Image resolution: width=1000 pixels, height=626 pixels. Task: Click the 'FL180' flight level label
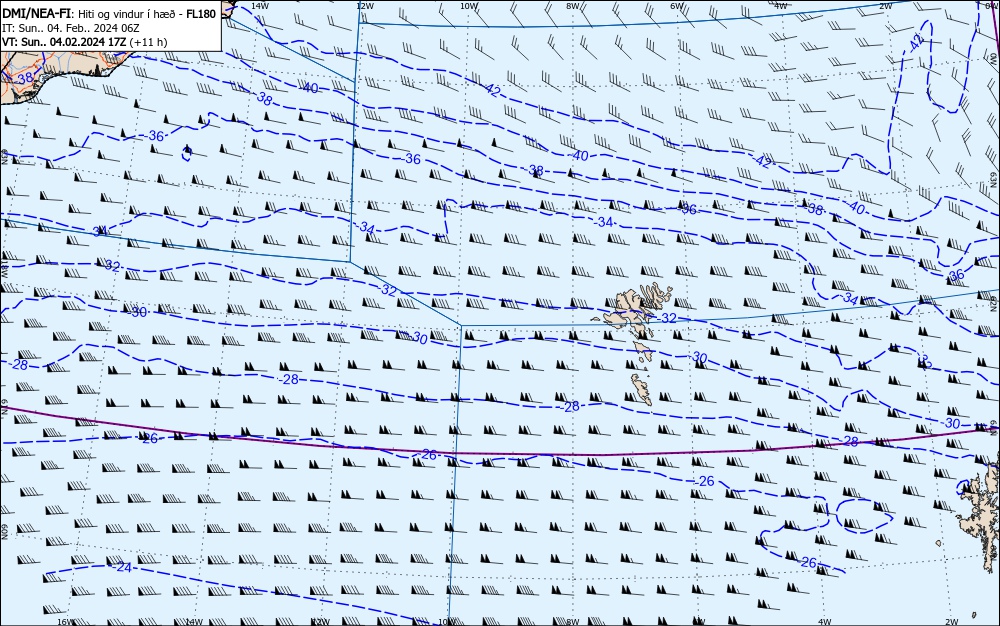pyautogui.click(x=201, y=13)
